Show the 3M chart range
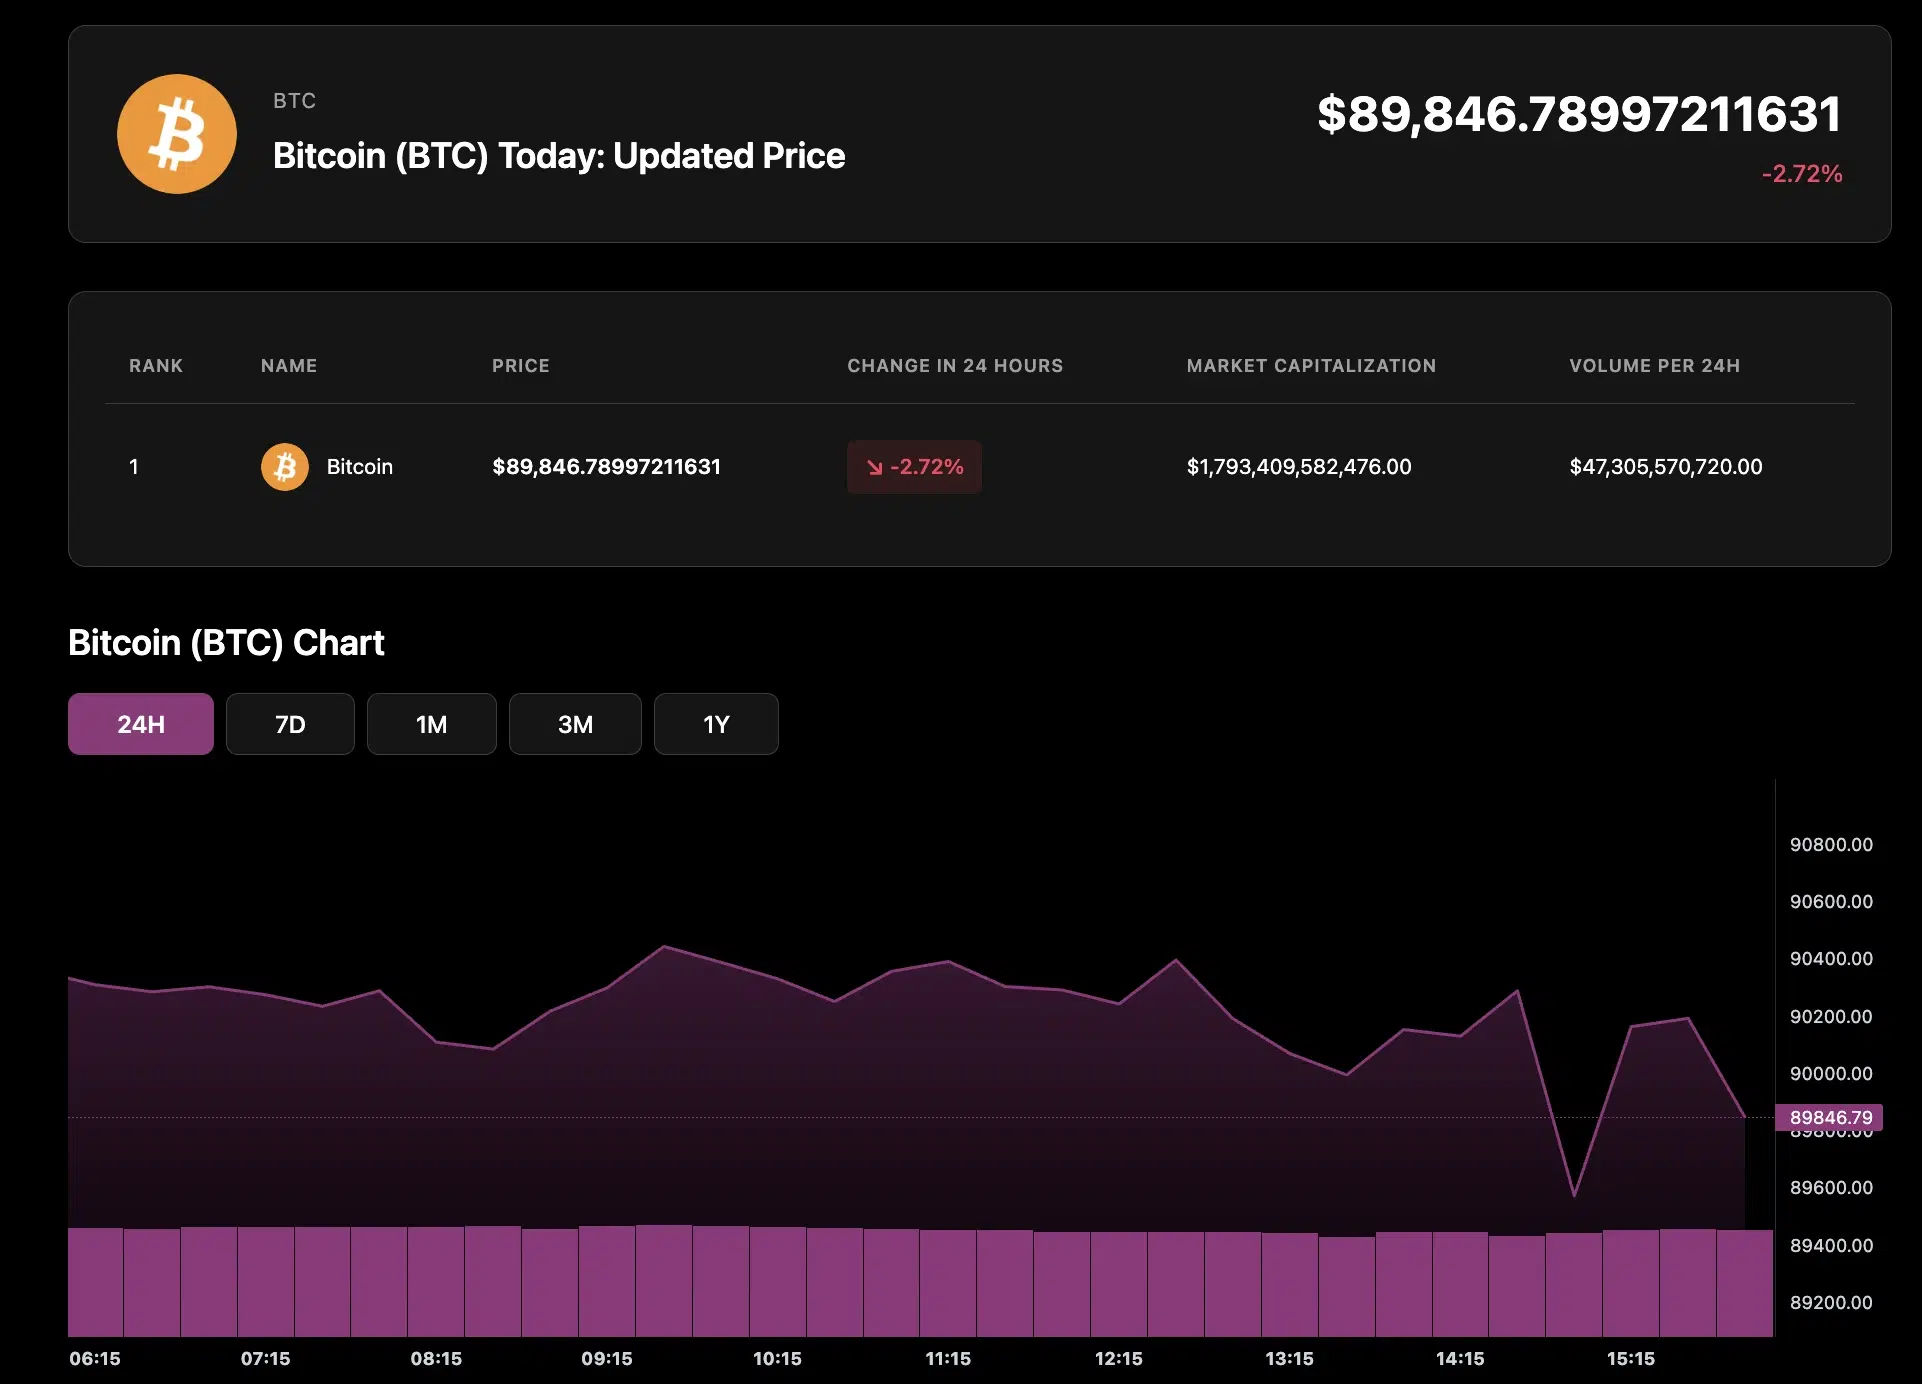 coord(575,724)
